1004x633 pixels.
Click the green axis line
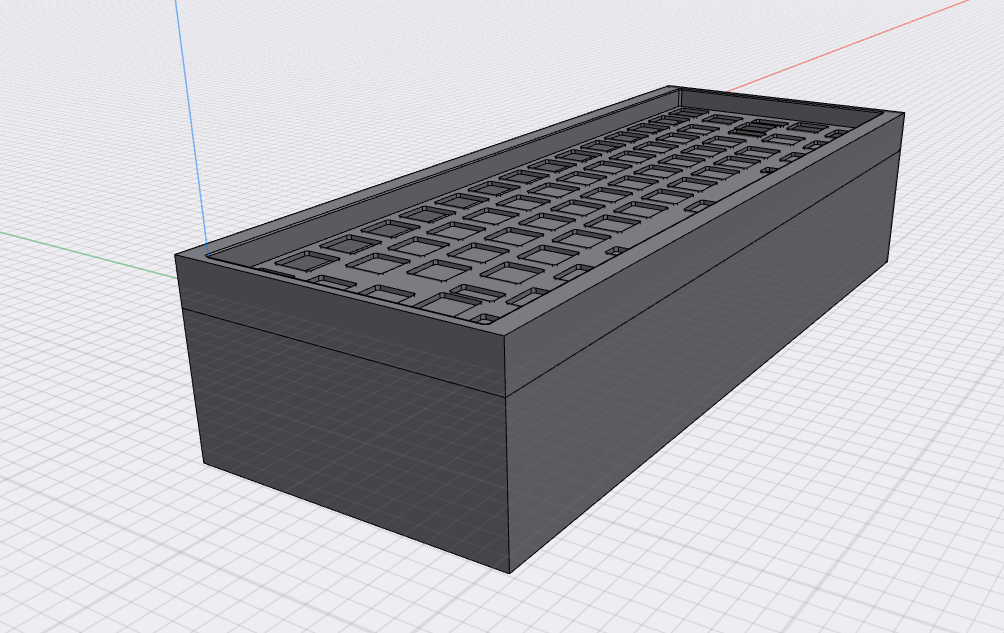(x=88, y=255)
